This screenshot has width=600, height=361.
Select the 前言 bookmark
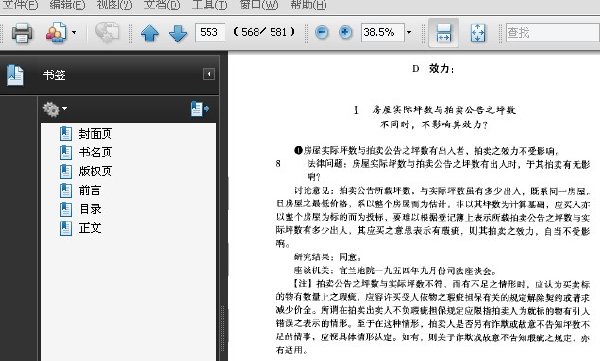point(90,190)
